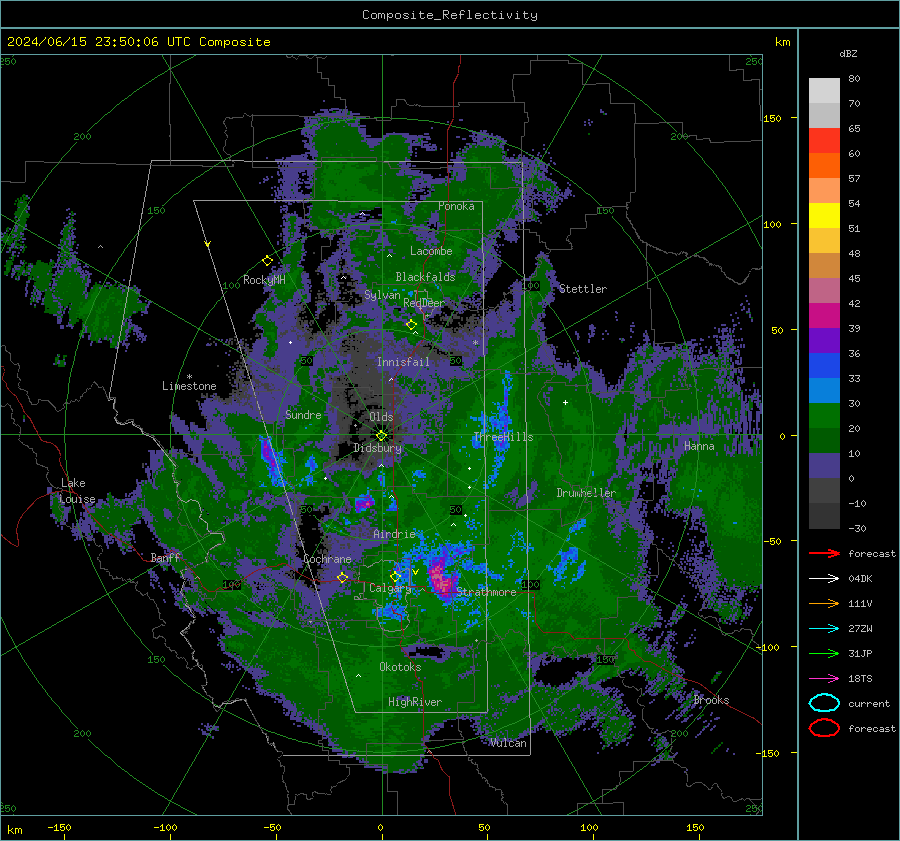Click the ThreeHills city label
The image size is (900, 841).
pos(503,437)
